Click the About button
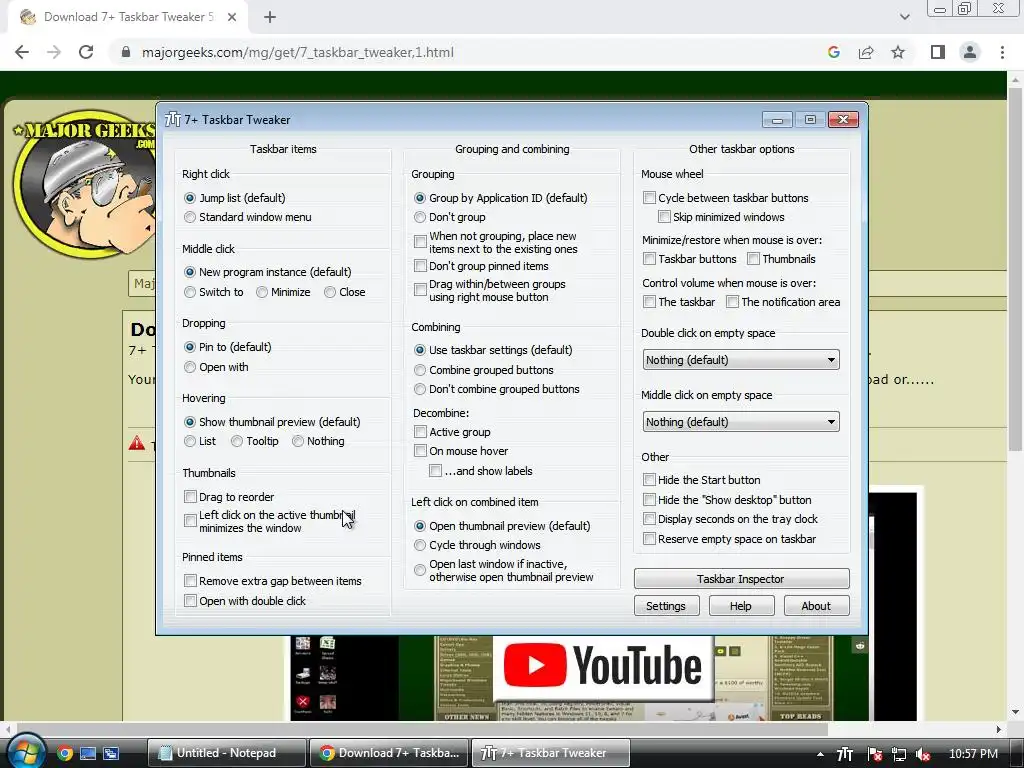Screen dimensions: 1024x768 point(816,606)
